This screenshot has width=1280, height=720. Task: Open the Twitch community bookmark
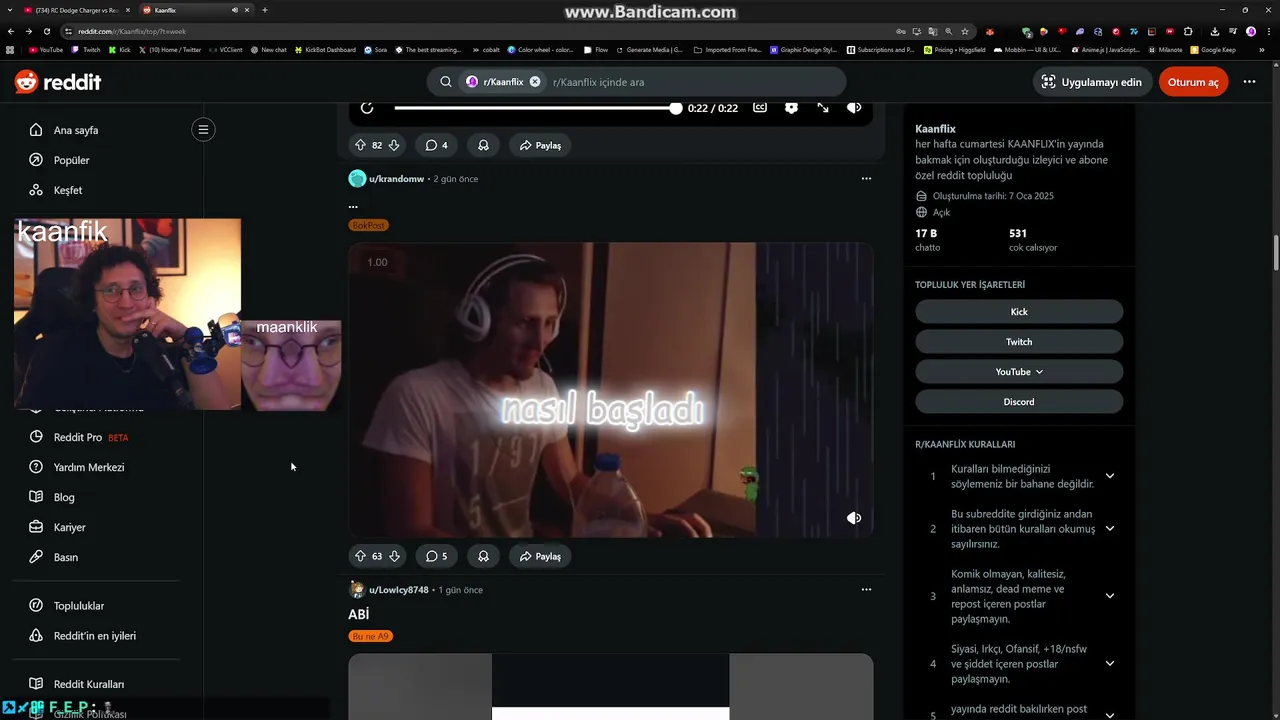pos(1019,342)
